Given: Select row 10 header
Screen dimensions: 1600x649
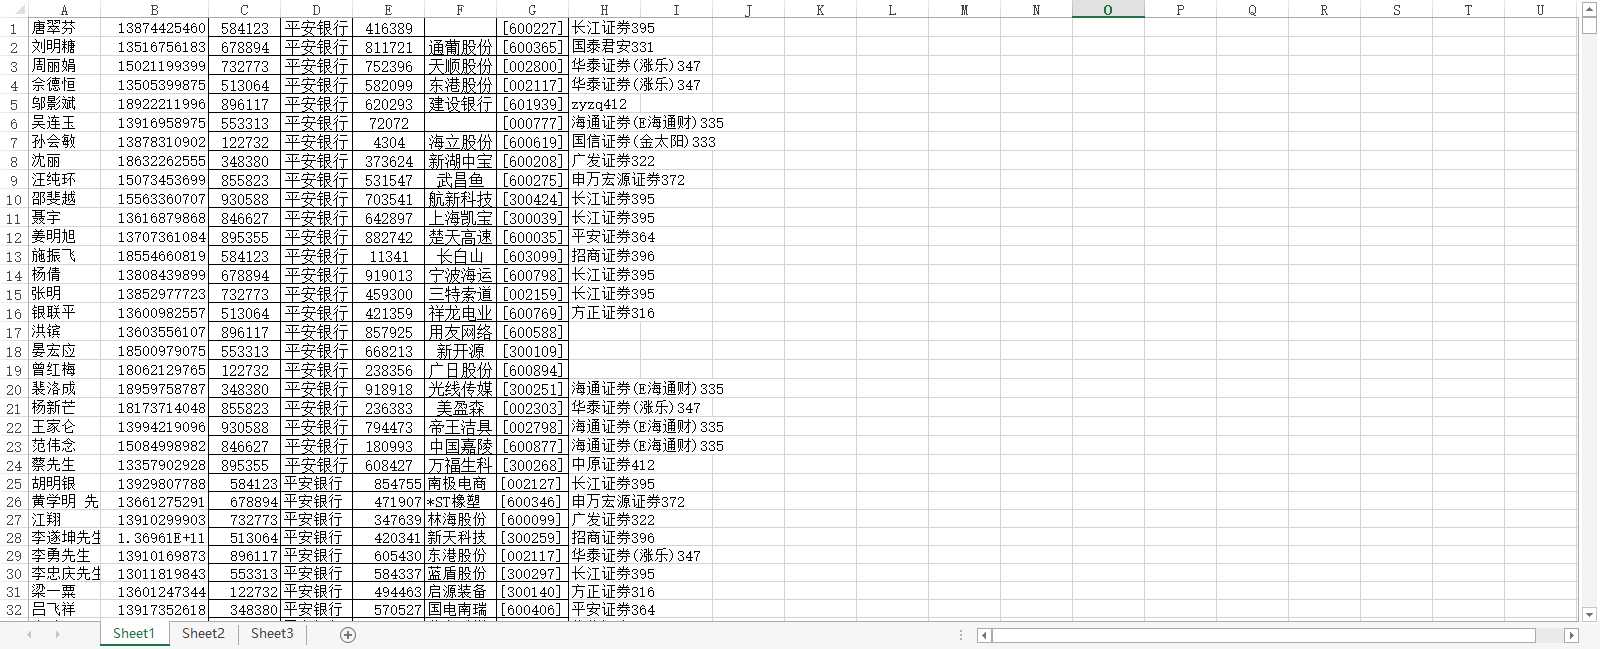Looking at the screenshot, I should click(x=14, y=199).
